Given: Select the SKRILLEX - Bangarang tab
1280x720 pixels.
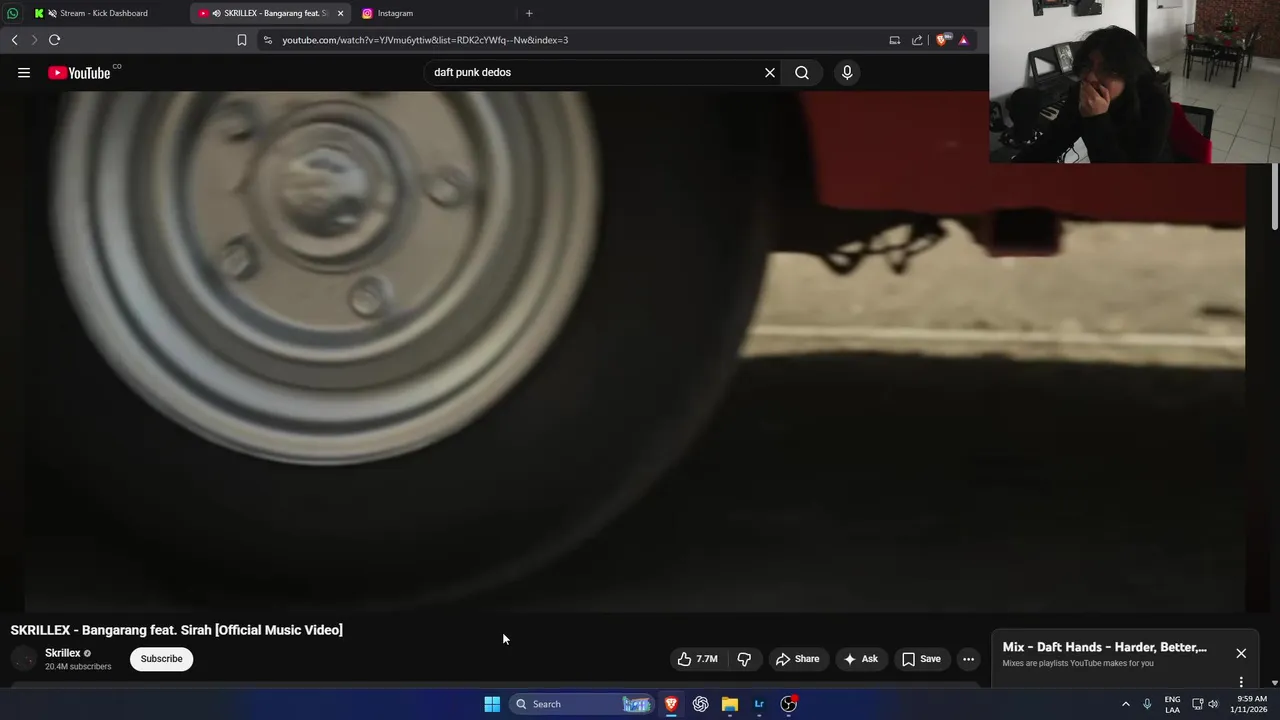Looking at the screenshot, I should (270, 13).
